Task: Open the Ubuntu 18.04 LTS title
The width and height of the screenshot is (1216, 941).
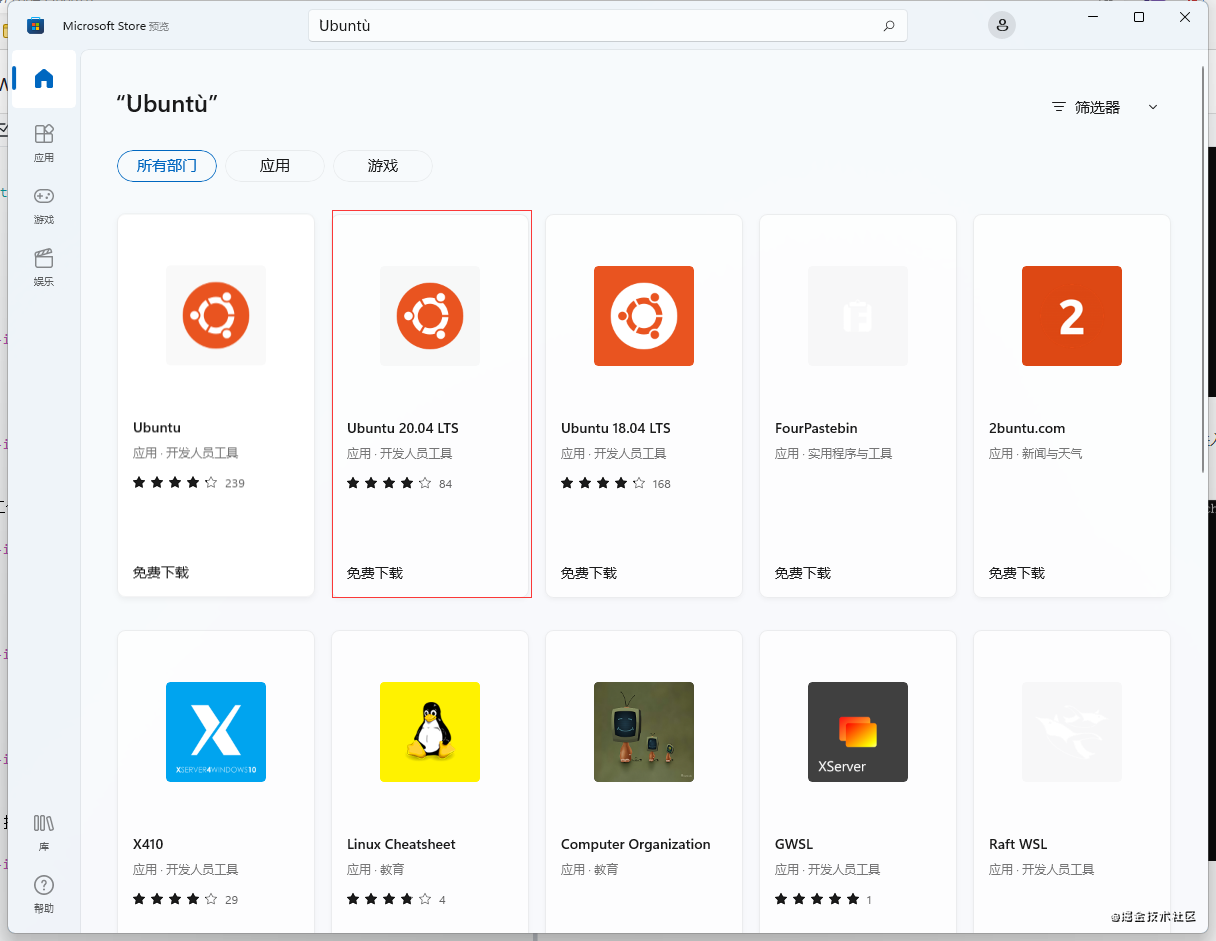Action: coord(616,428)
